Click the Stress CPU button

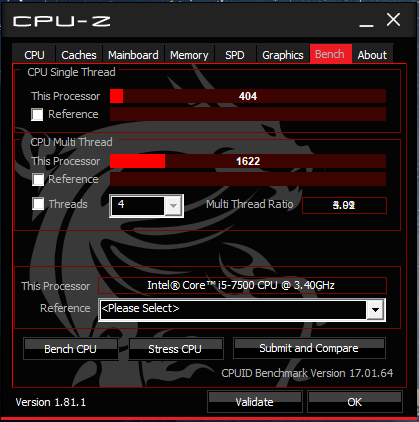point(176,349)
